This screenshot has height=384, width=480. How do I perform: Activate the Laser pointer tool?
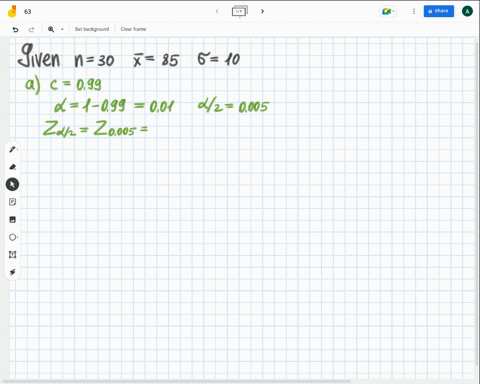click(x=13, y=272)
